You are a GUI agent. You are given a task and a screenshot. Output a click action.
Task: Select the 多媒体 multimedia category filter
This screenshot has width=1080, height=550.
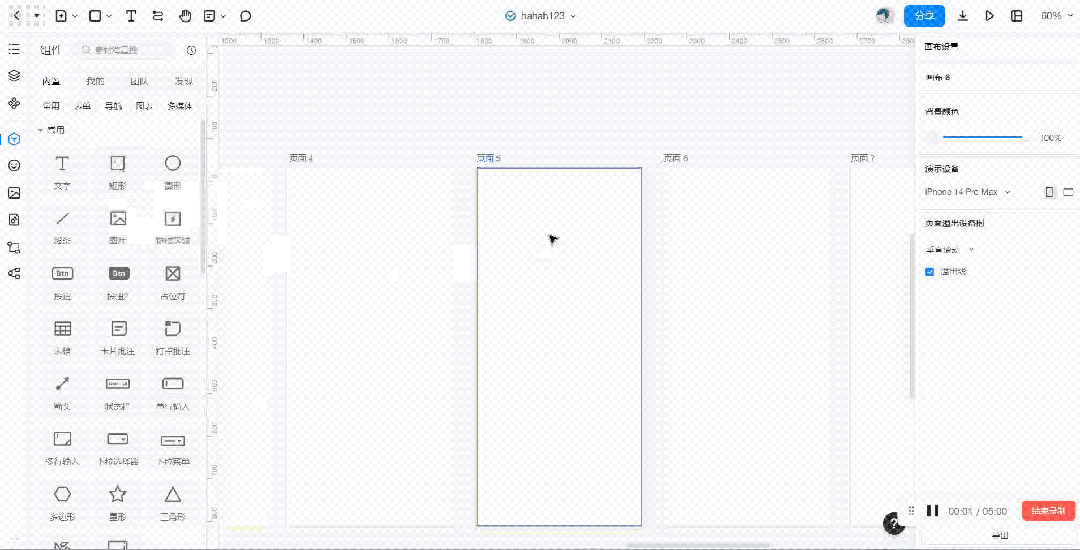coord(180,106)
